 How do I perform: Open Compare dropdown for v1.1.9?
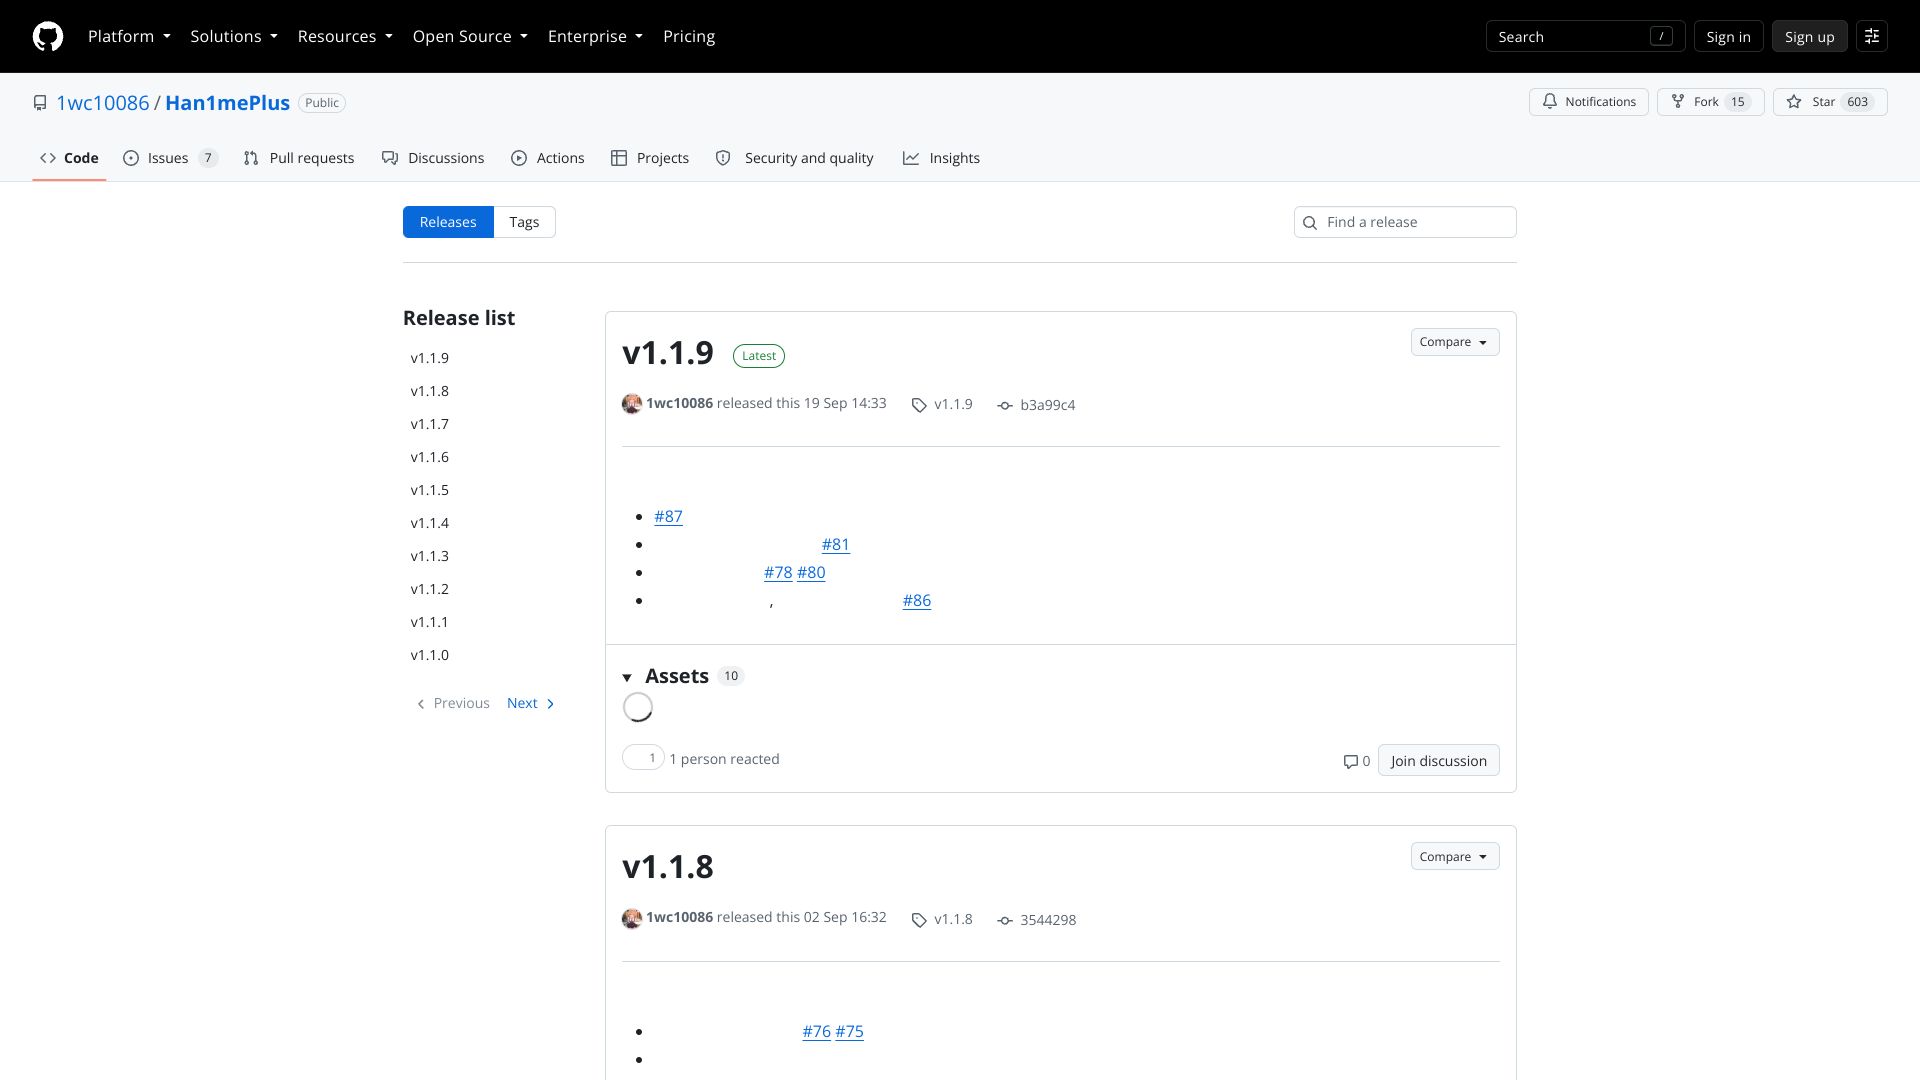pyautogui.click(x=1455, y=342)
